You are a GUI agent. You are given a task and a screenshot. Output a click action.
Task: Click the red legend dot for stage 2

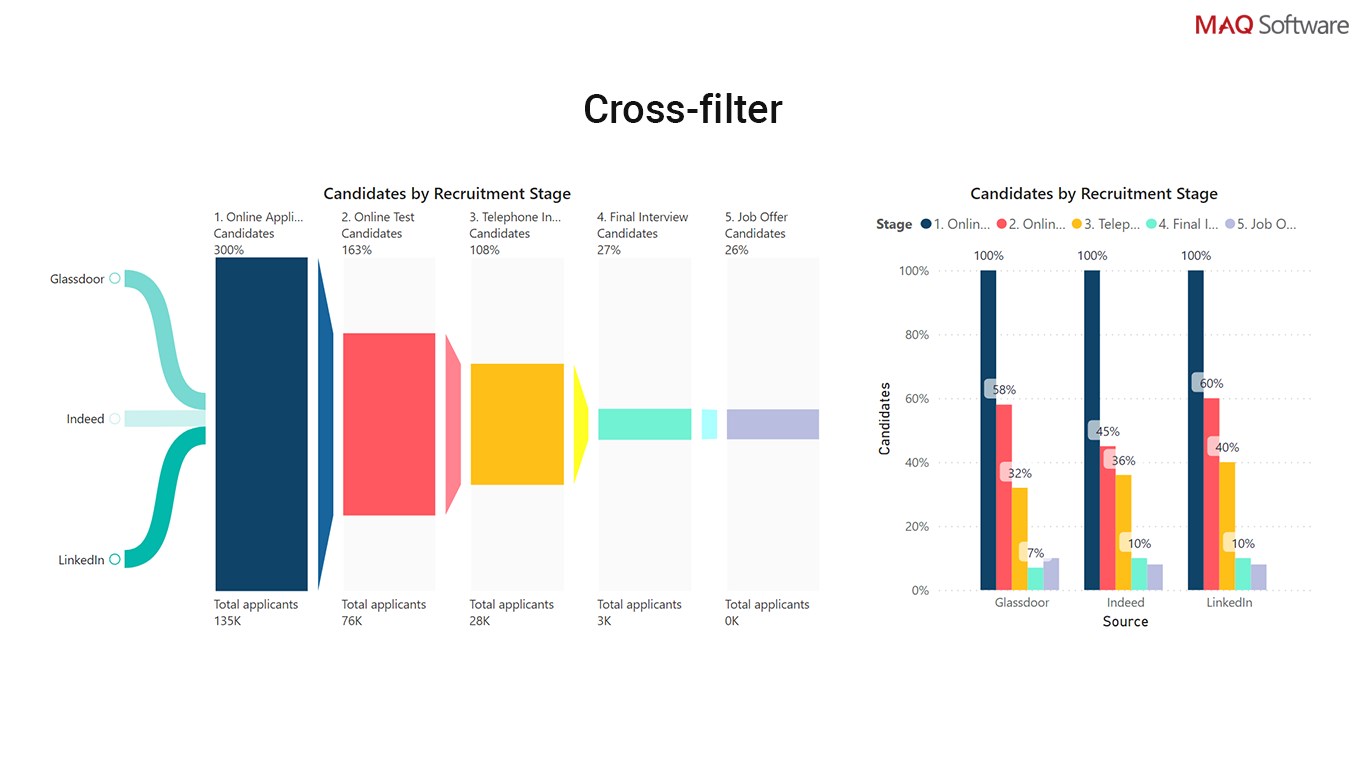1001,225
